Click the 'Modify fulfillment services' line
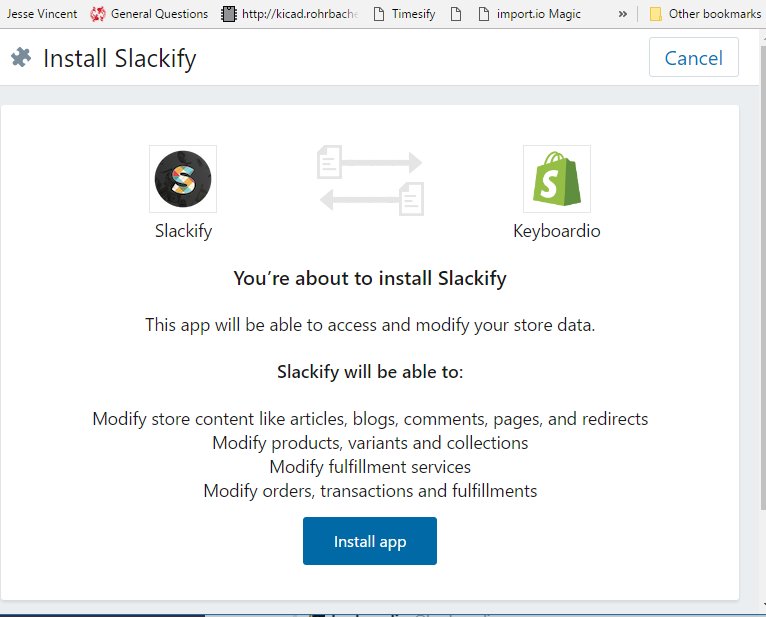Viewport: 766px width, 617px height. pyautogui.click(x=370, y=467)
